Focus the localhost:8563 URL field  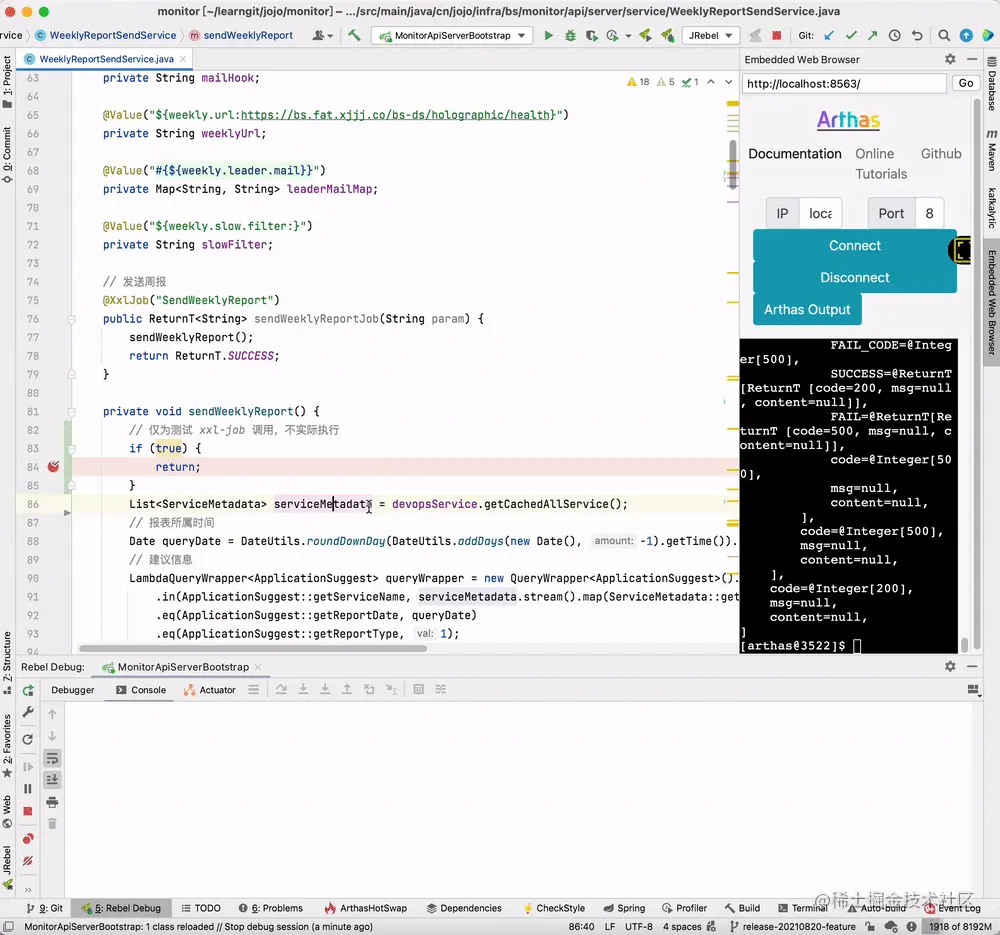pyautogui.click(x=844, y=84)
